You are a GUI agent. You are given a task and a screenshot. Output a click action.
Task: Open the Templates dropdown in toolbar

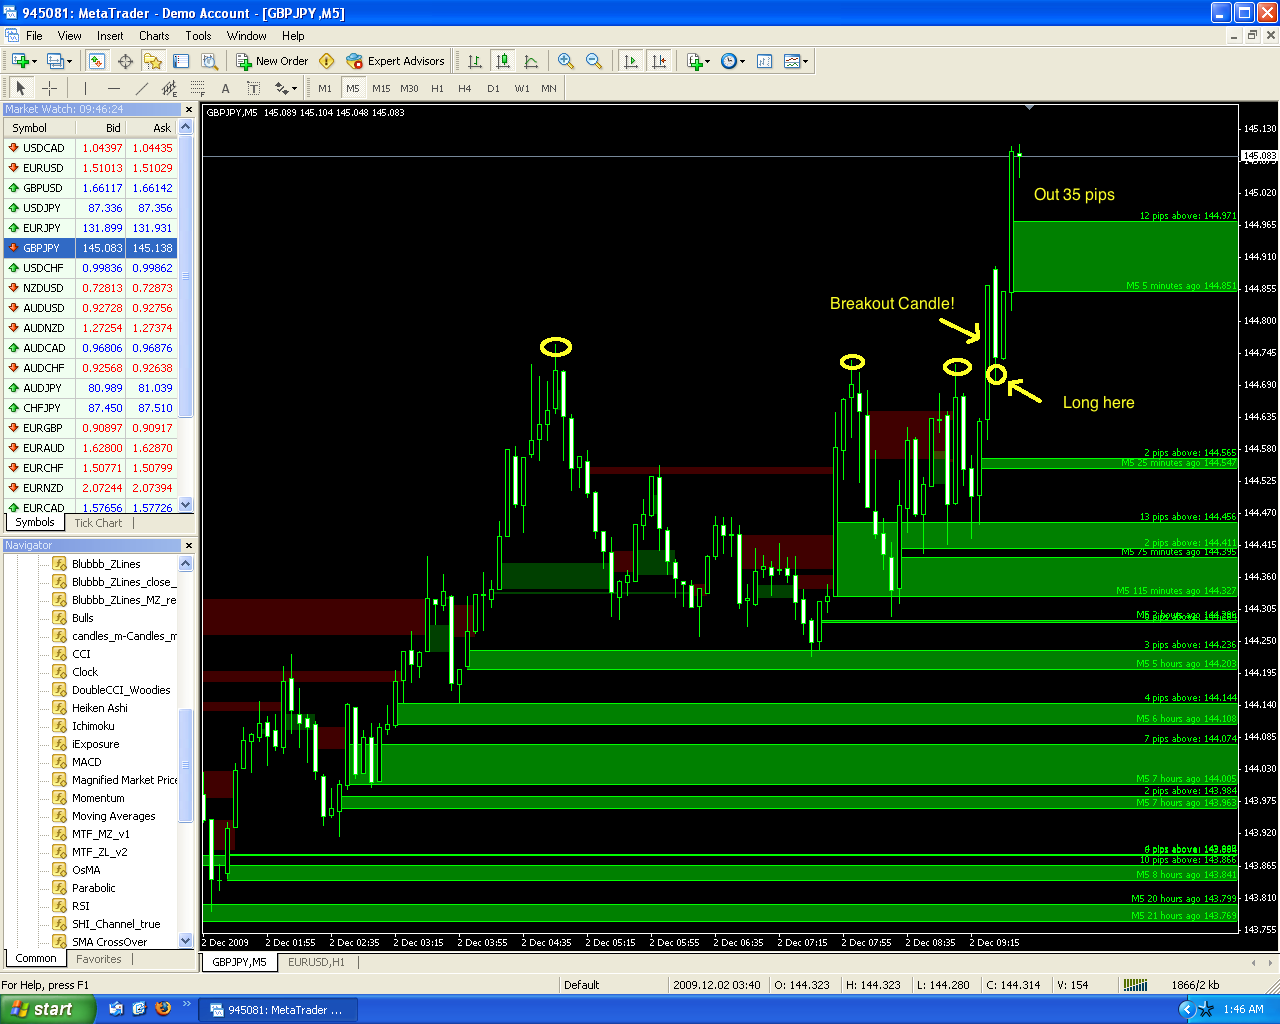796,61
